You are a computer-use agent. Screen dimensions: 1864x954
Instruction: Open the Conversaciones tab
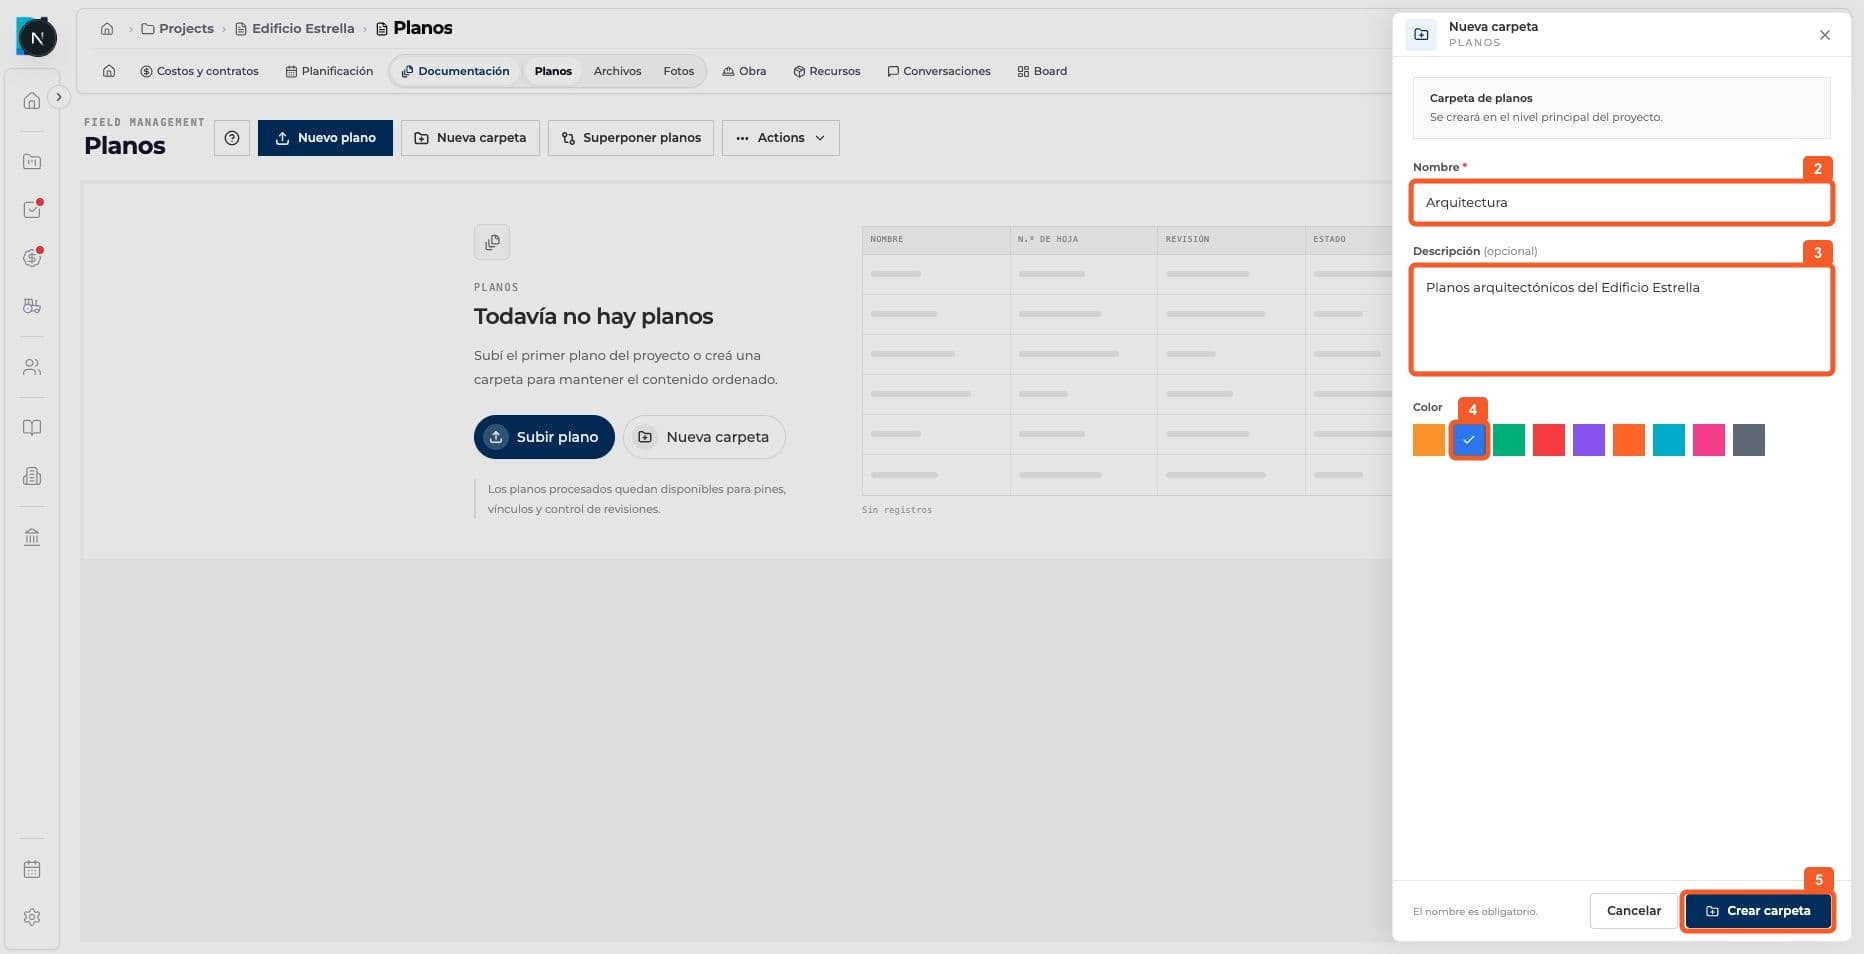(939, 71)
